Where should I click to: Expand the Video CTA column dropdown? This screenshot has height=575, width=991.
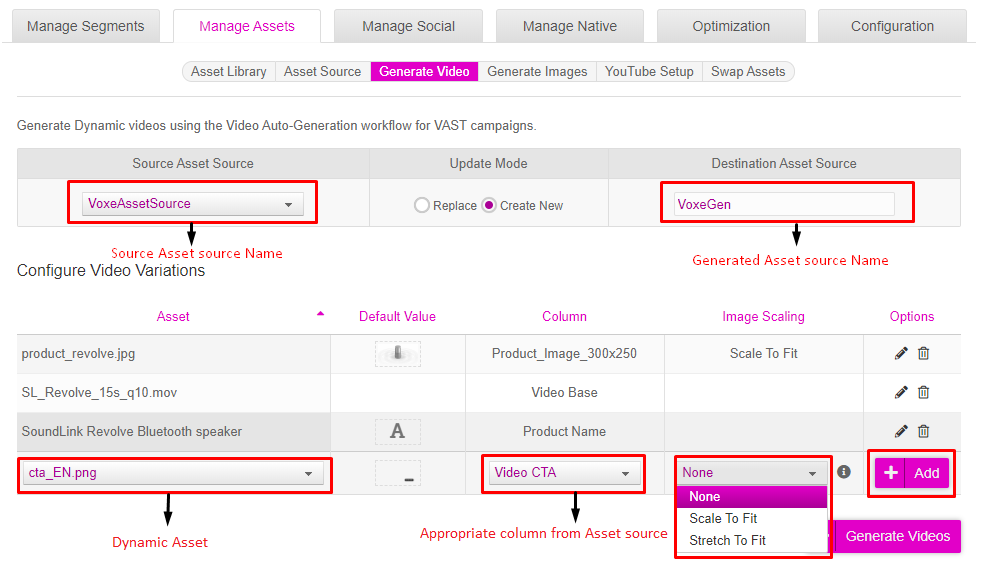click(x=564, y=473)
